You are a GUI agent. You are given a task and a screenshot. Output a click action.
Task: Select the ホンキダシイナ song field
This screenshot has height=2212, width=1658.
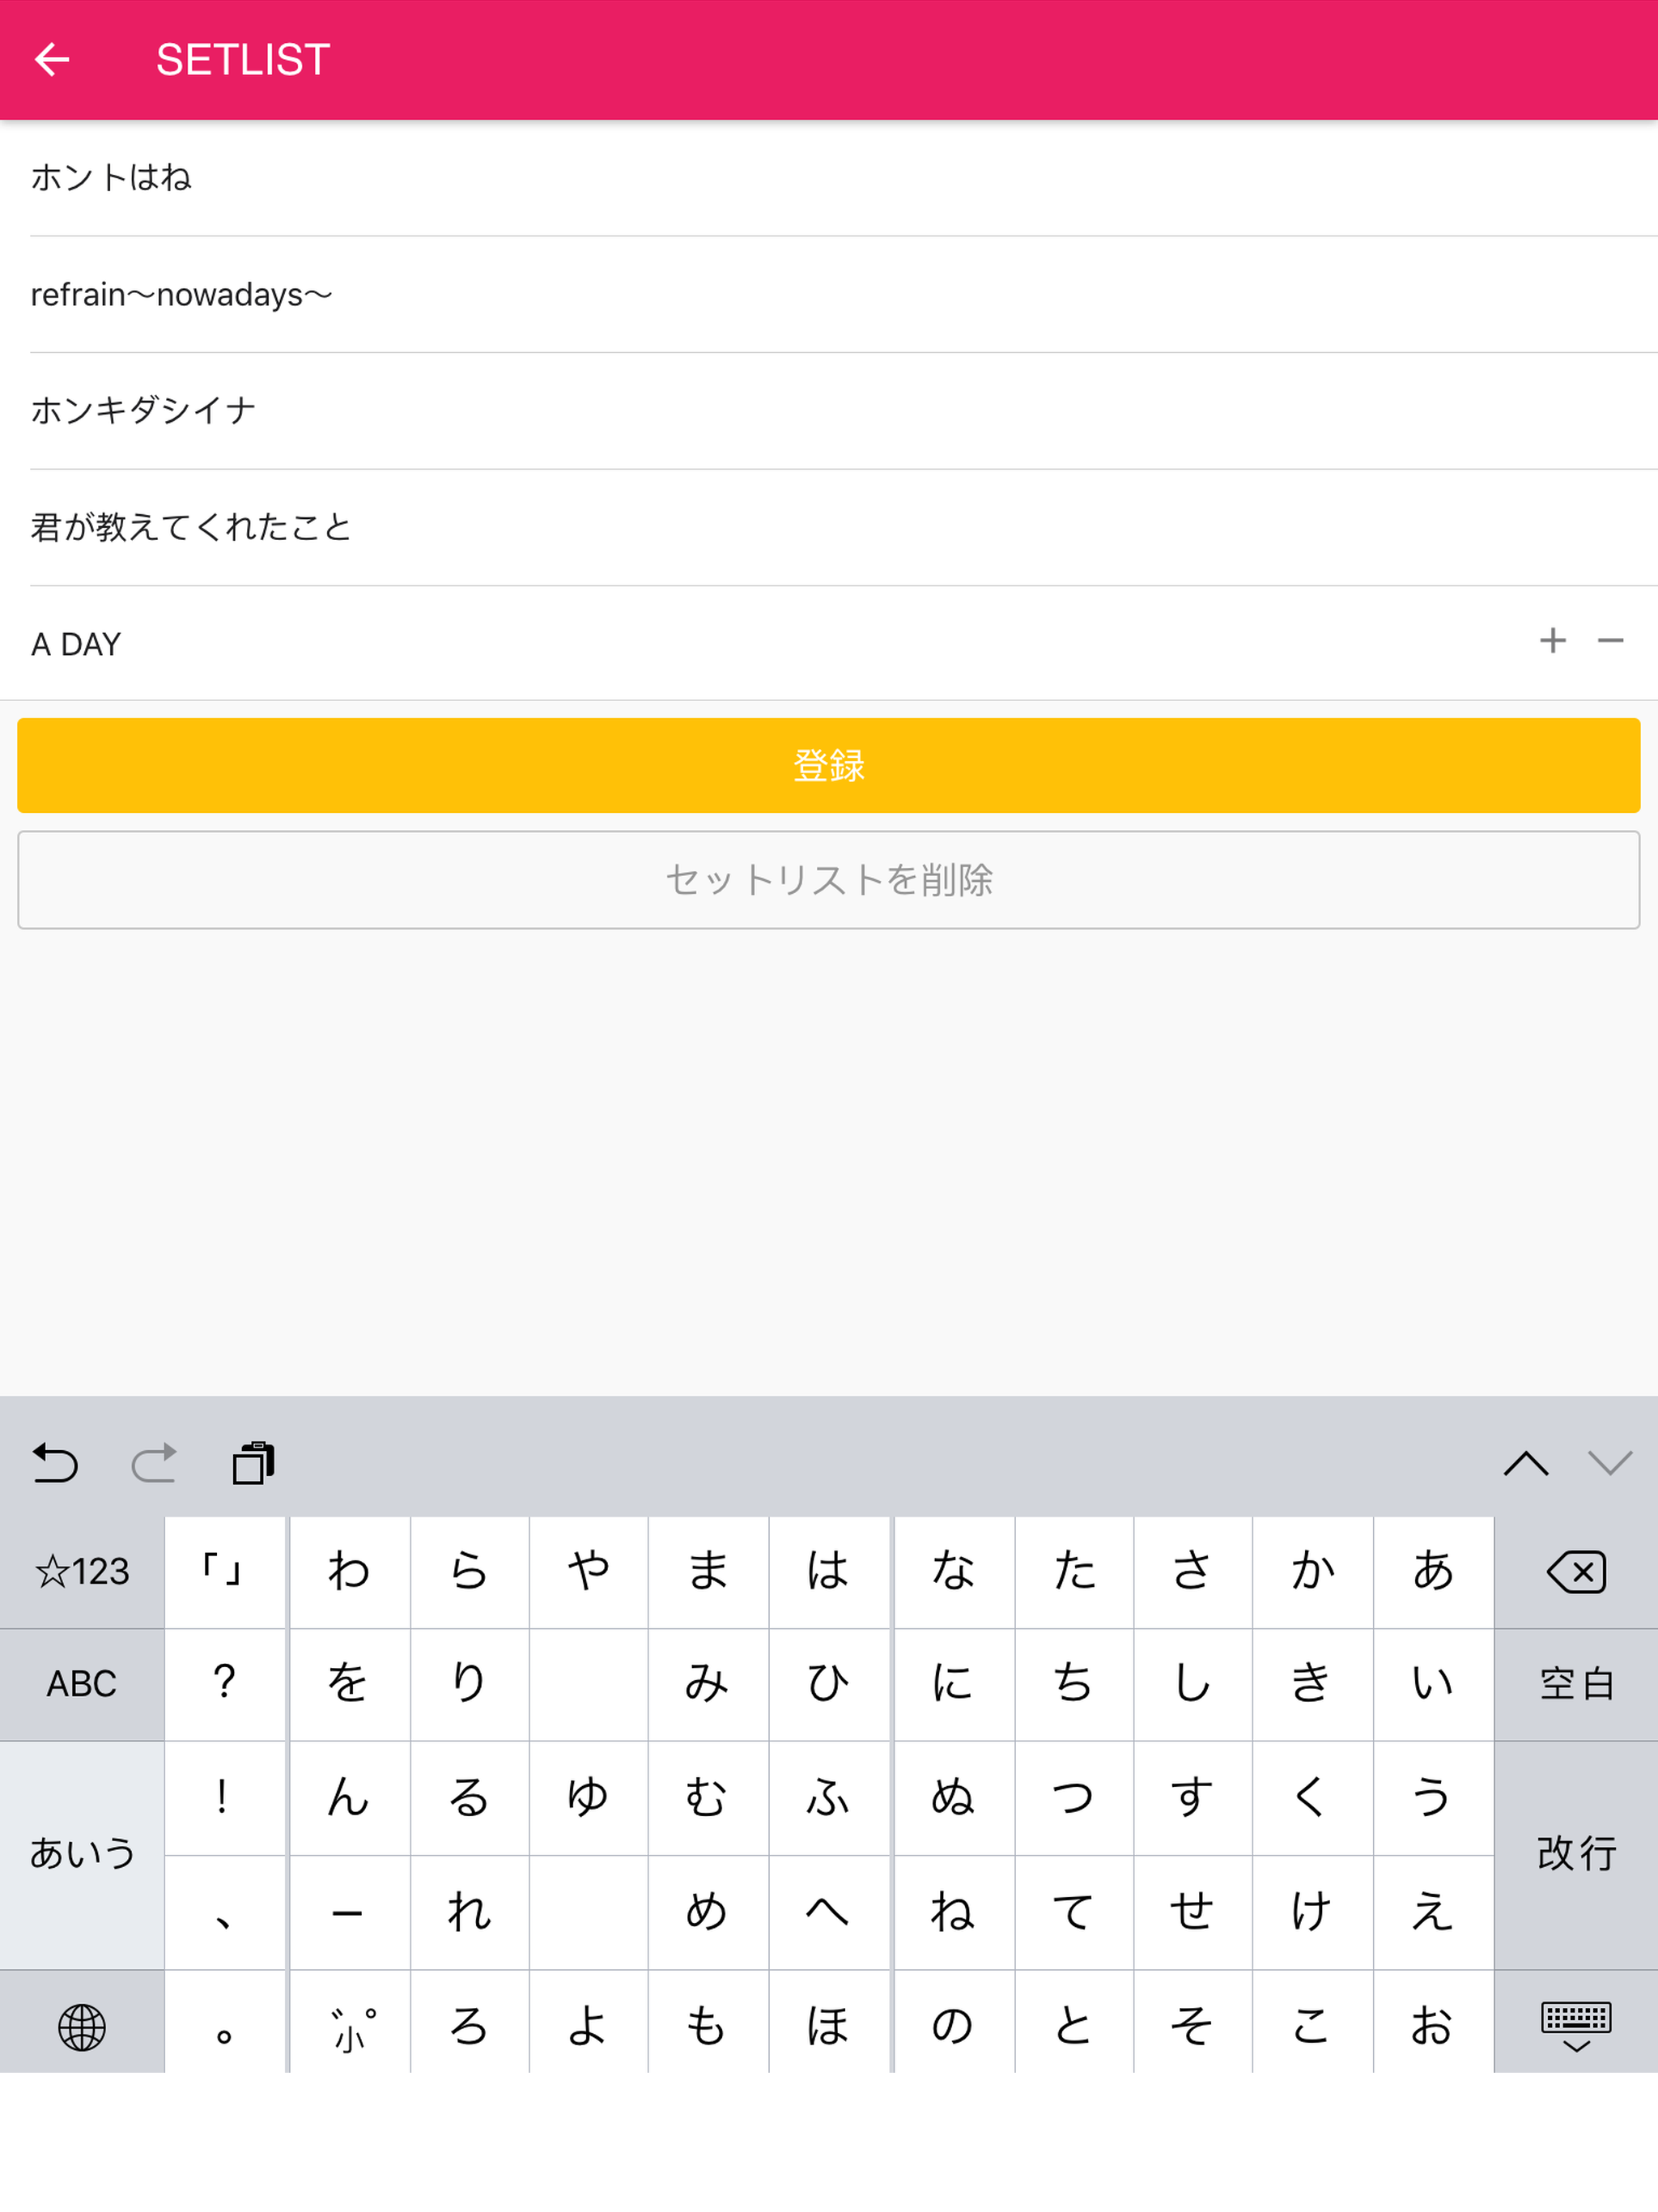click(x=844, y=411)
